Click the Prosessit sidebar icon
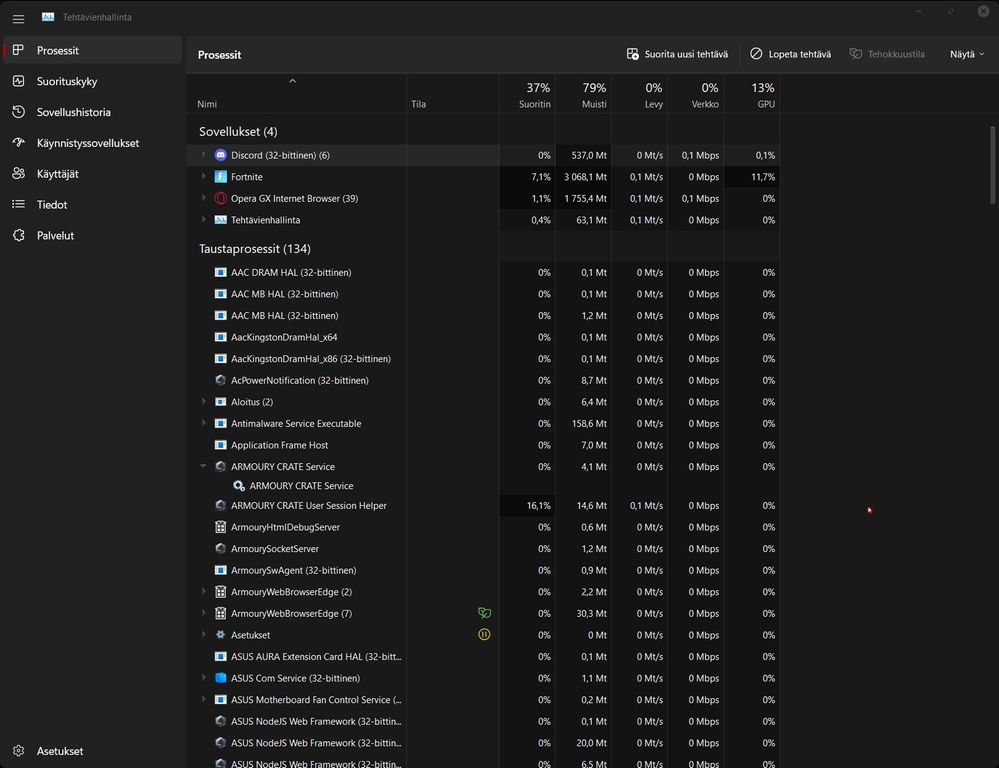999x768 pixels. (x=18, y=50)
